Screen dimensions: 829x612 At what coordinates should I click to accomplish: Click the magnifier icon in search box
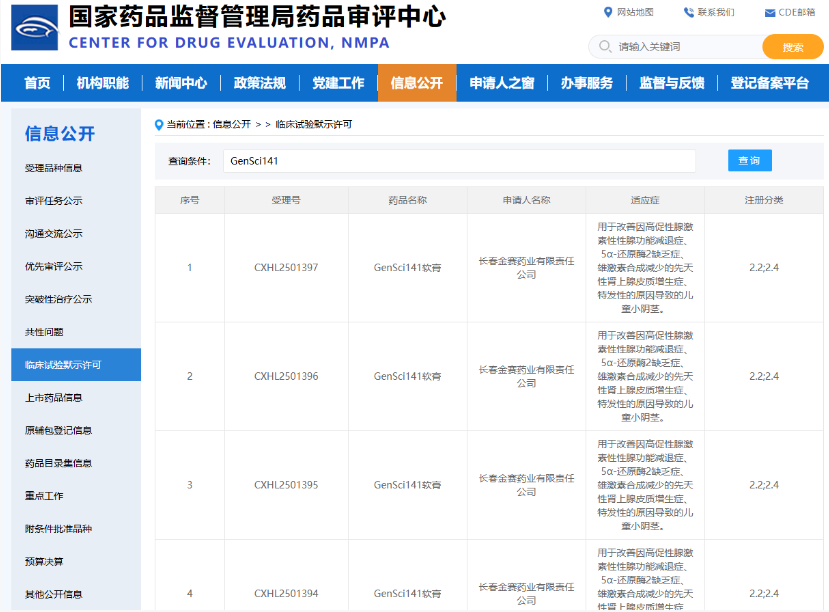tap(605, 47)
